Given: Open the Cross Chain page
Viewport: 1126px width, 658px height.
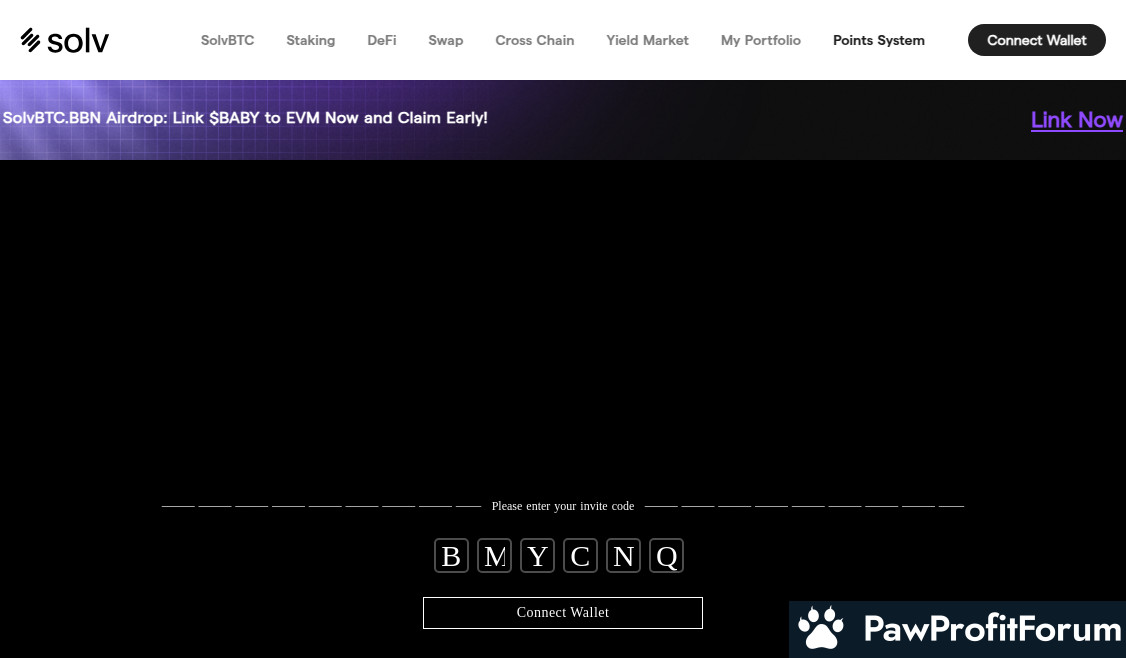Looking at the screenshot, I should click(x=535, y=40).
